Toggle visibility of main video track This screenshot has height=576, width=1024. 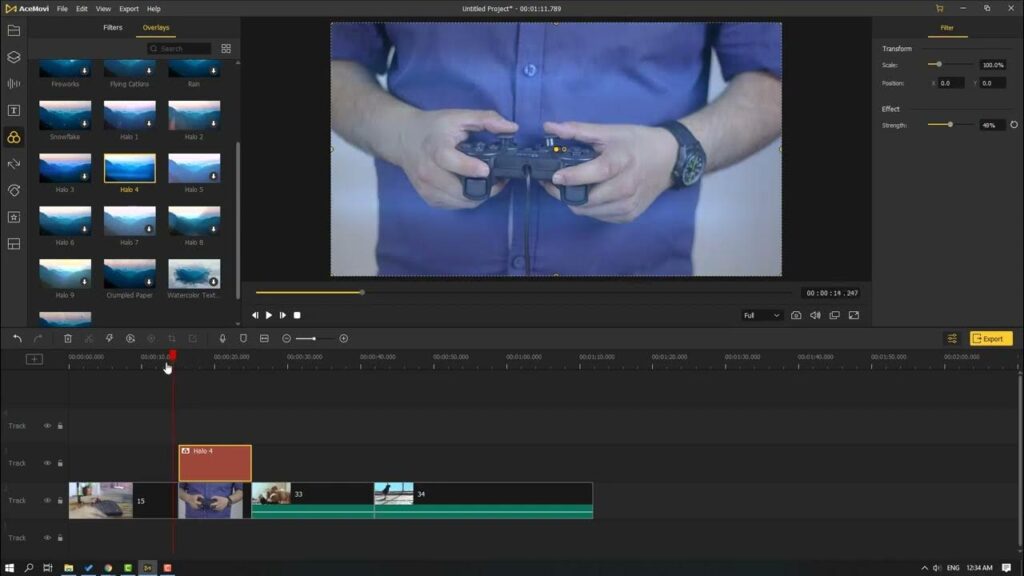[47, 500]
